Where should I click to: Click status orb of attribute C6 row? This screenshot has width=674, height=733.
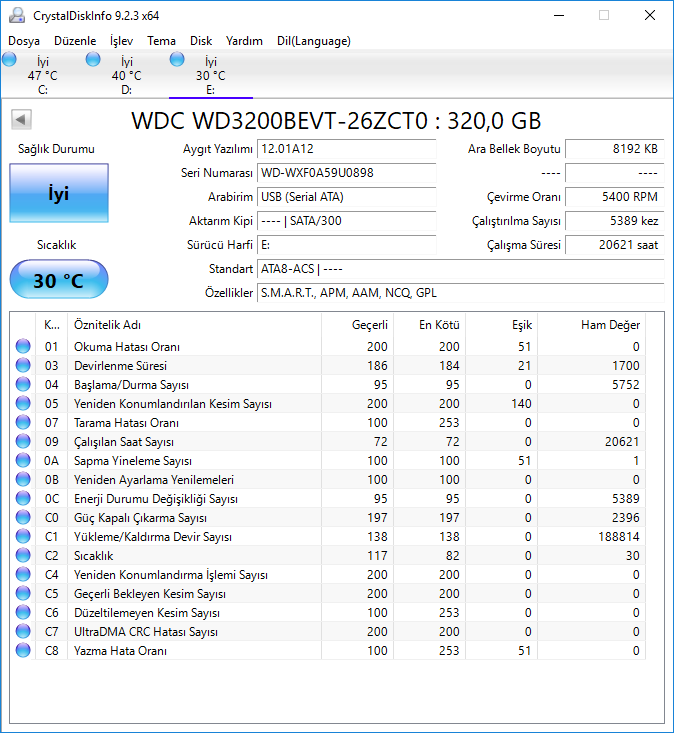click(23, 612)
